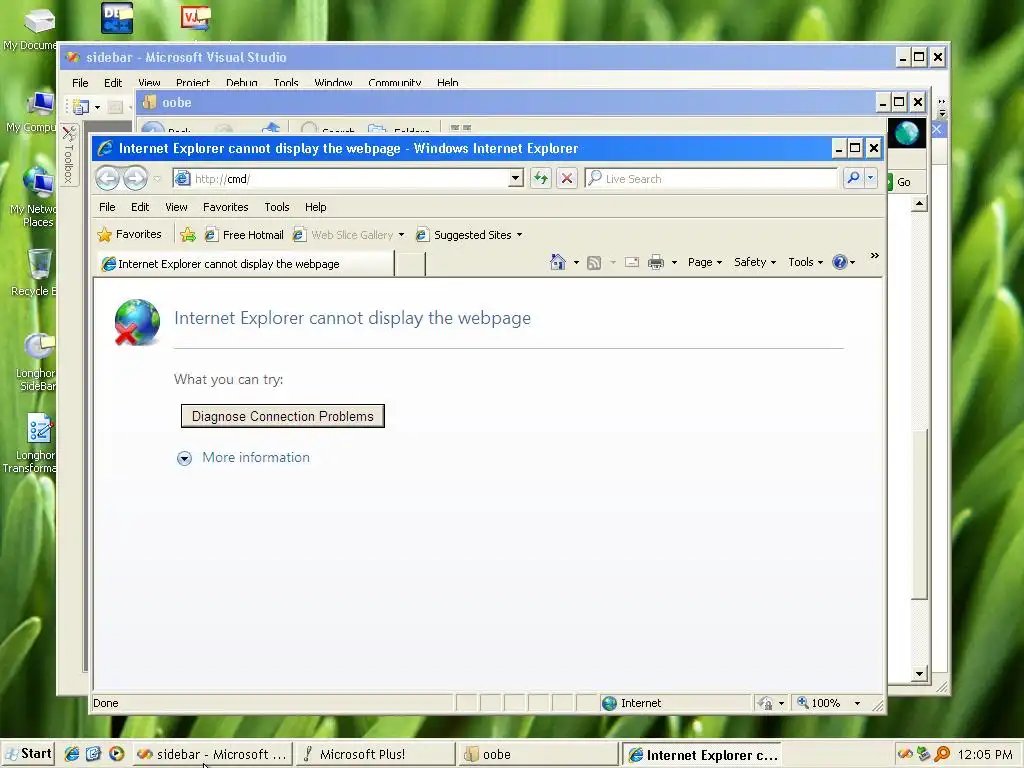1024x768 pixels.
Task: Click scroll up arrow in oobe window
Action: 919,204
